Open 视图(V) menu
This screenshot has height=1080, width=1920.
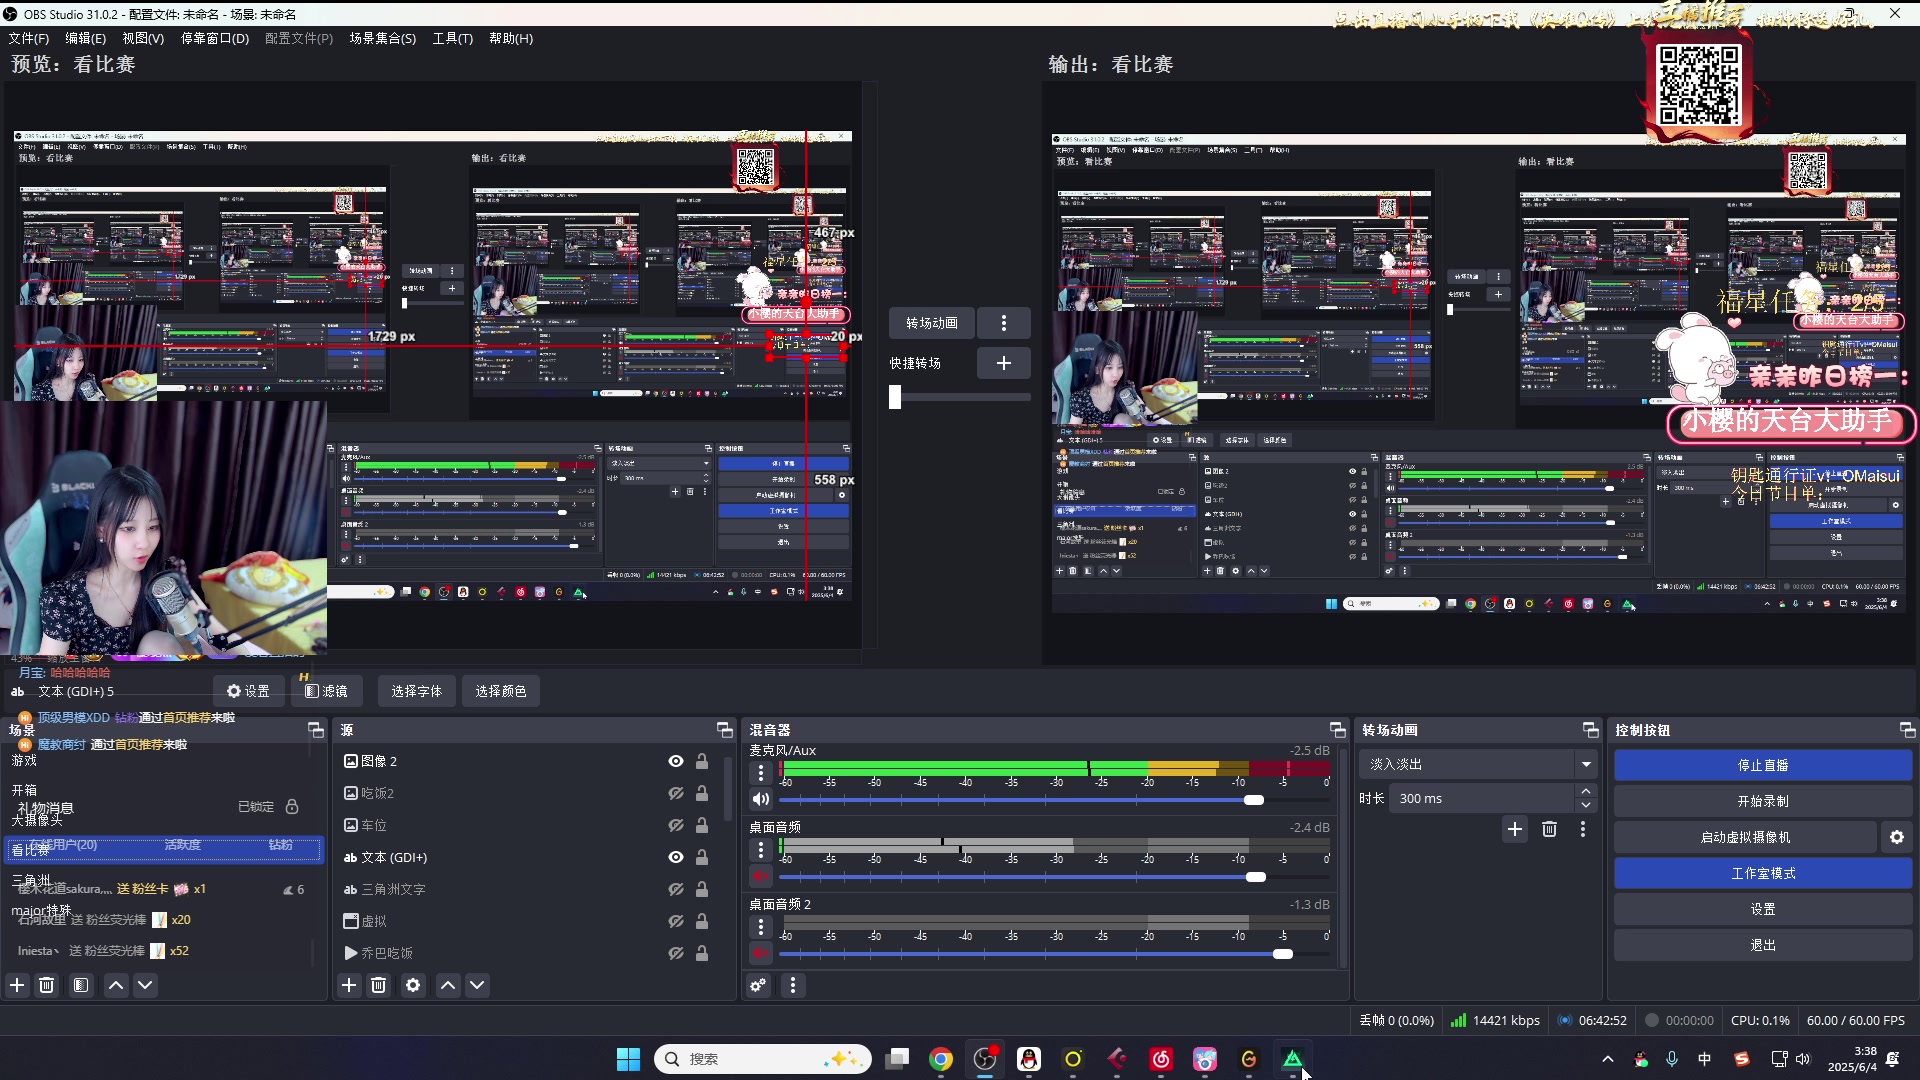143,38
